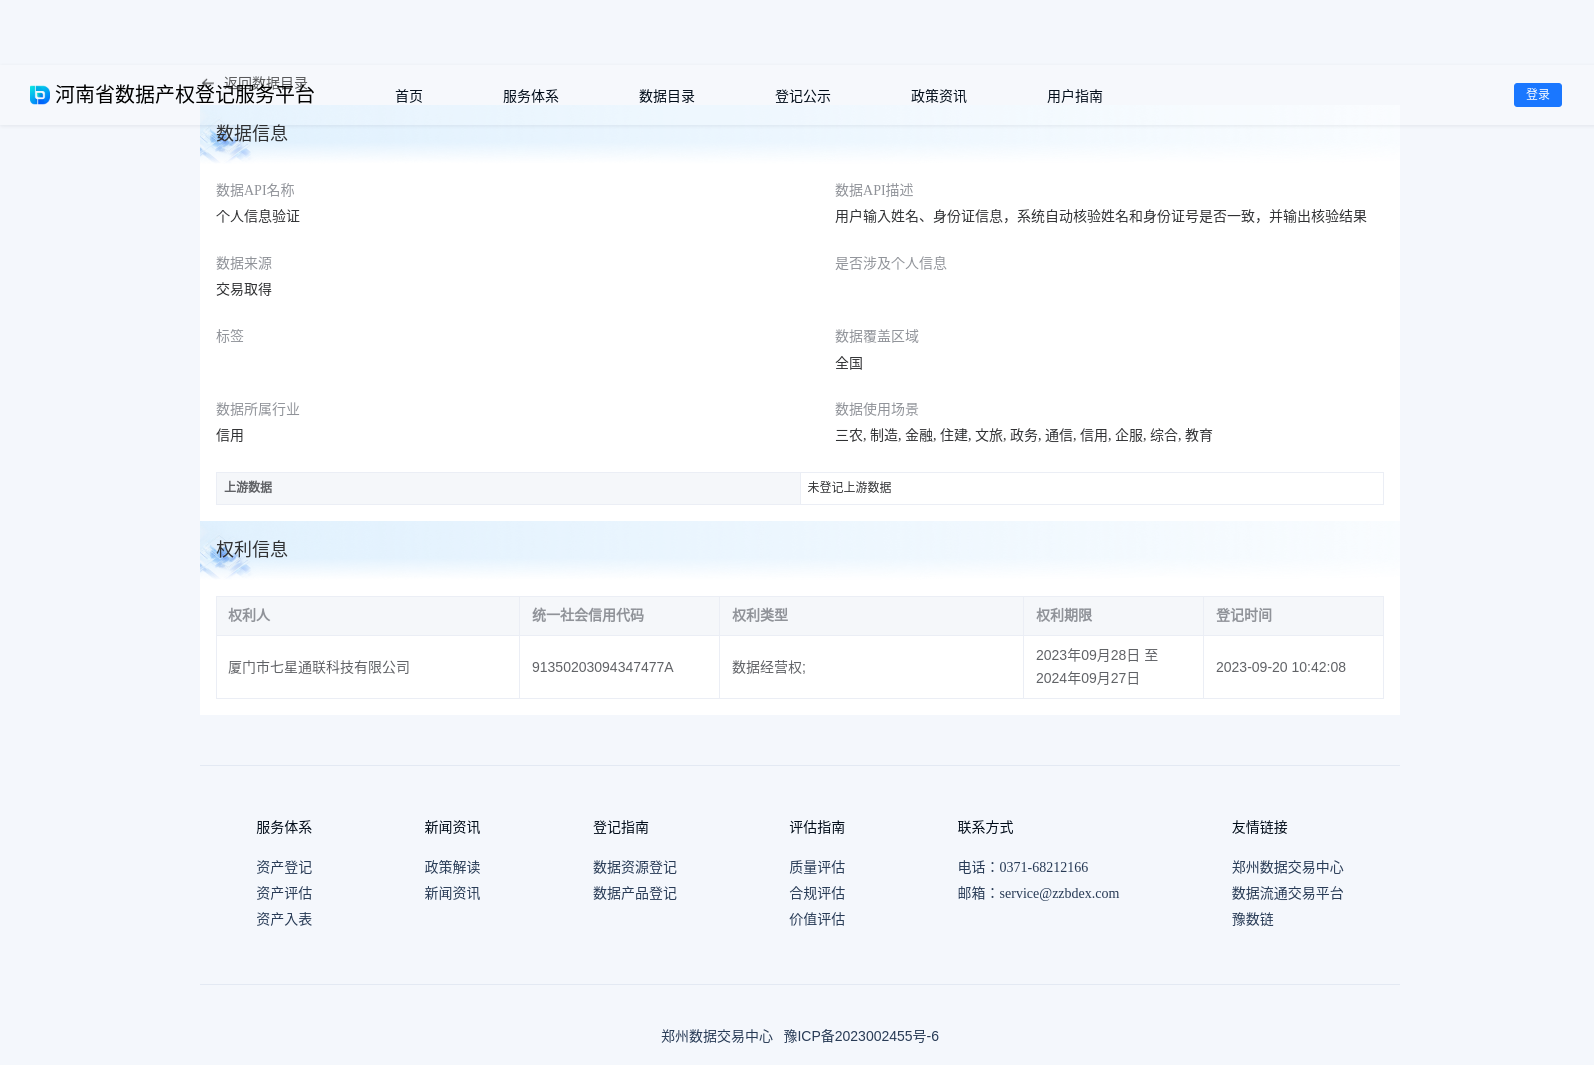Click the 评估指南 footer heading
Screen dimensions: 1594x1065
(817, 827)
